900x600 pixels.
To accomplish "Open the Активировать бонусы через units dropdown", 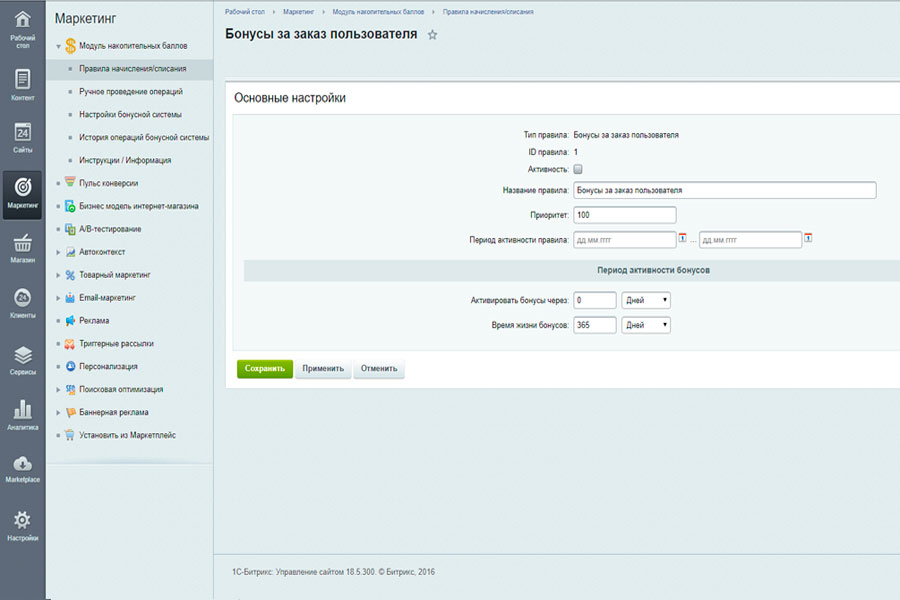I will tap(646, 300).
